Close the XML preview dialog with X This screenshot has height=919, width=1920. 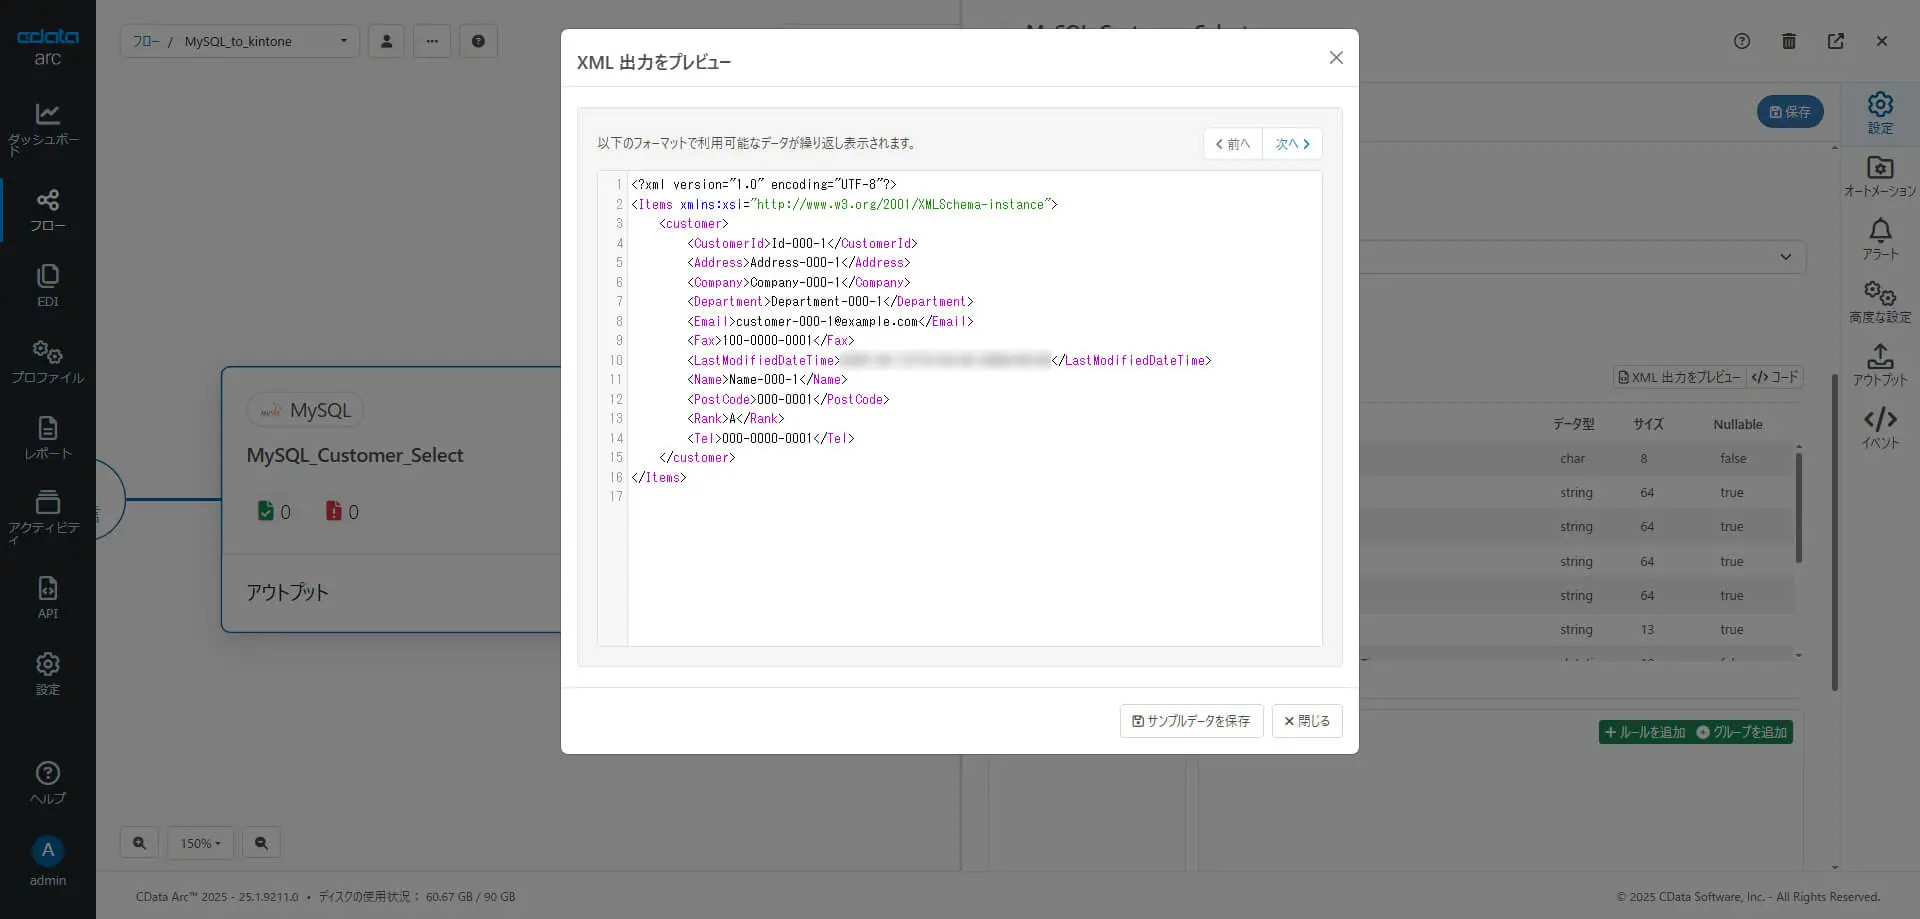(1336, 58)
